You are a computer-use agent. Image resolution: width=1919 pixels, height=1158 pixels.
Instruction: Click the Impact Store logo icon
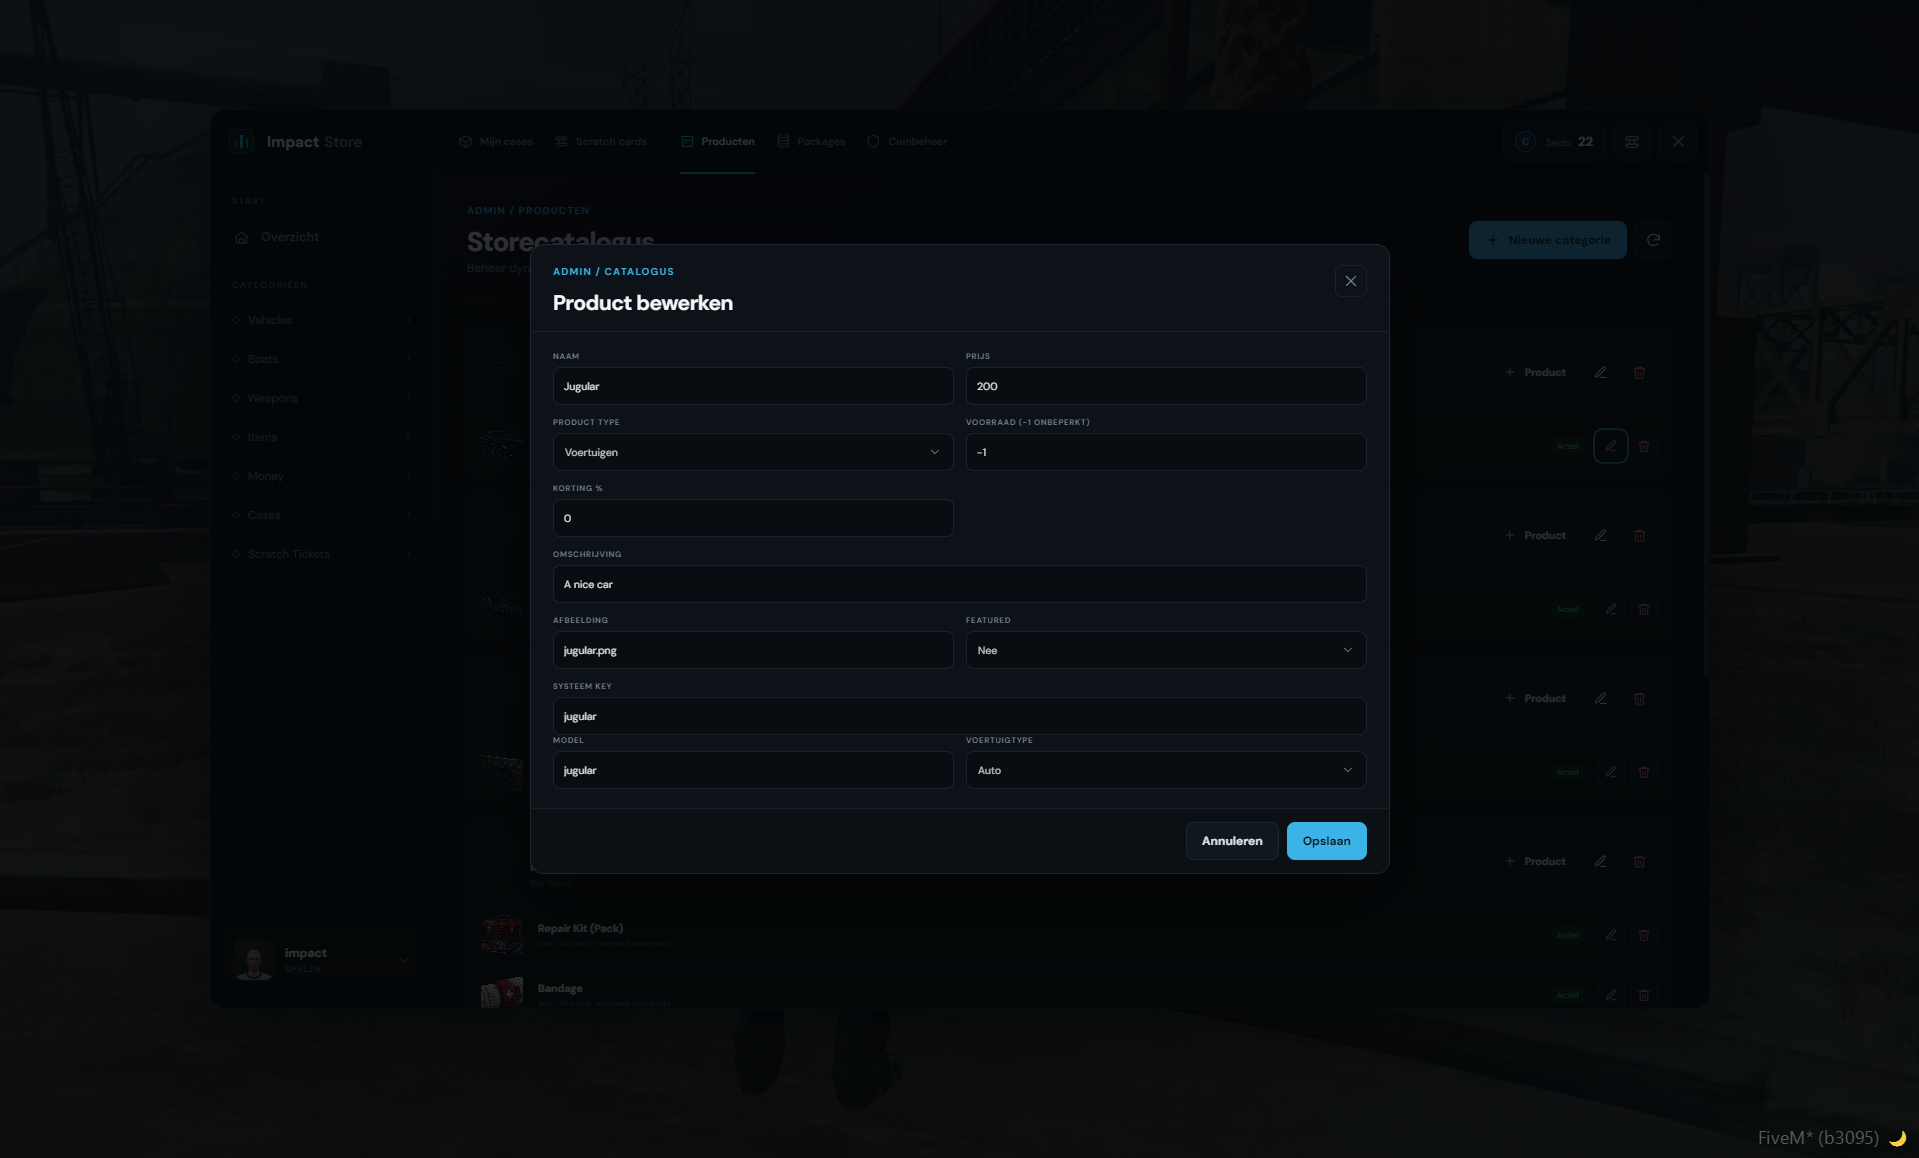coord(242,142)
